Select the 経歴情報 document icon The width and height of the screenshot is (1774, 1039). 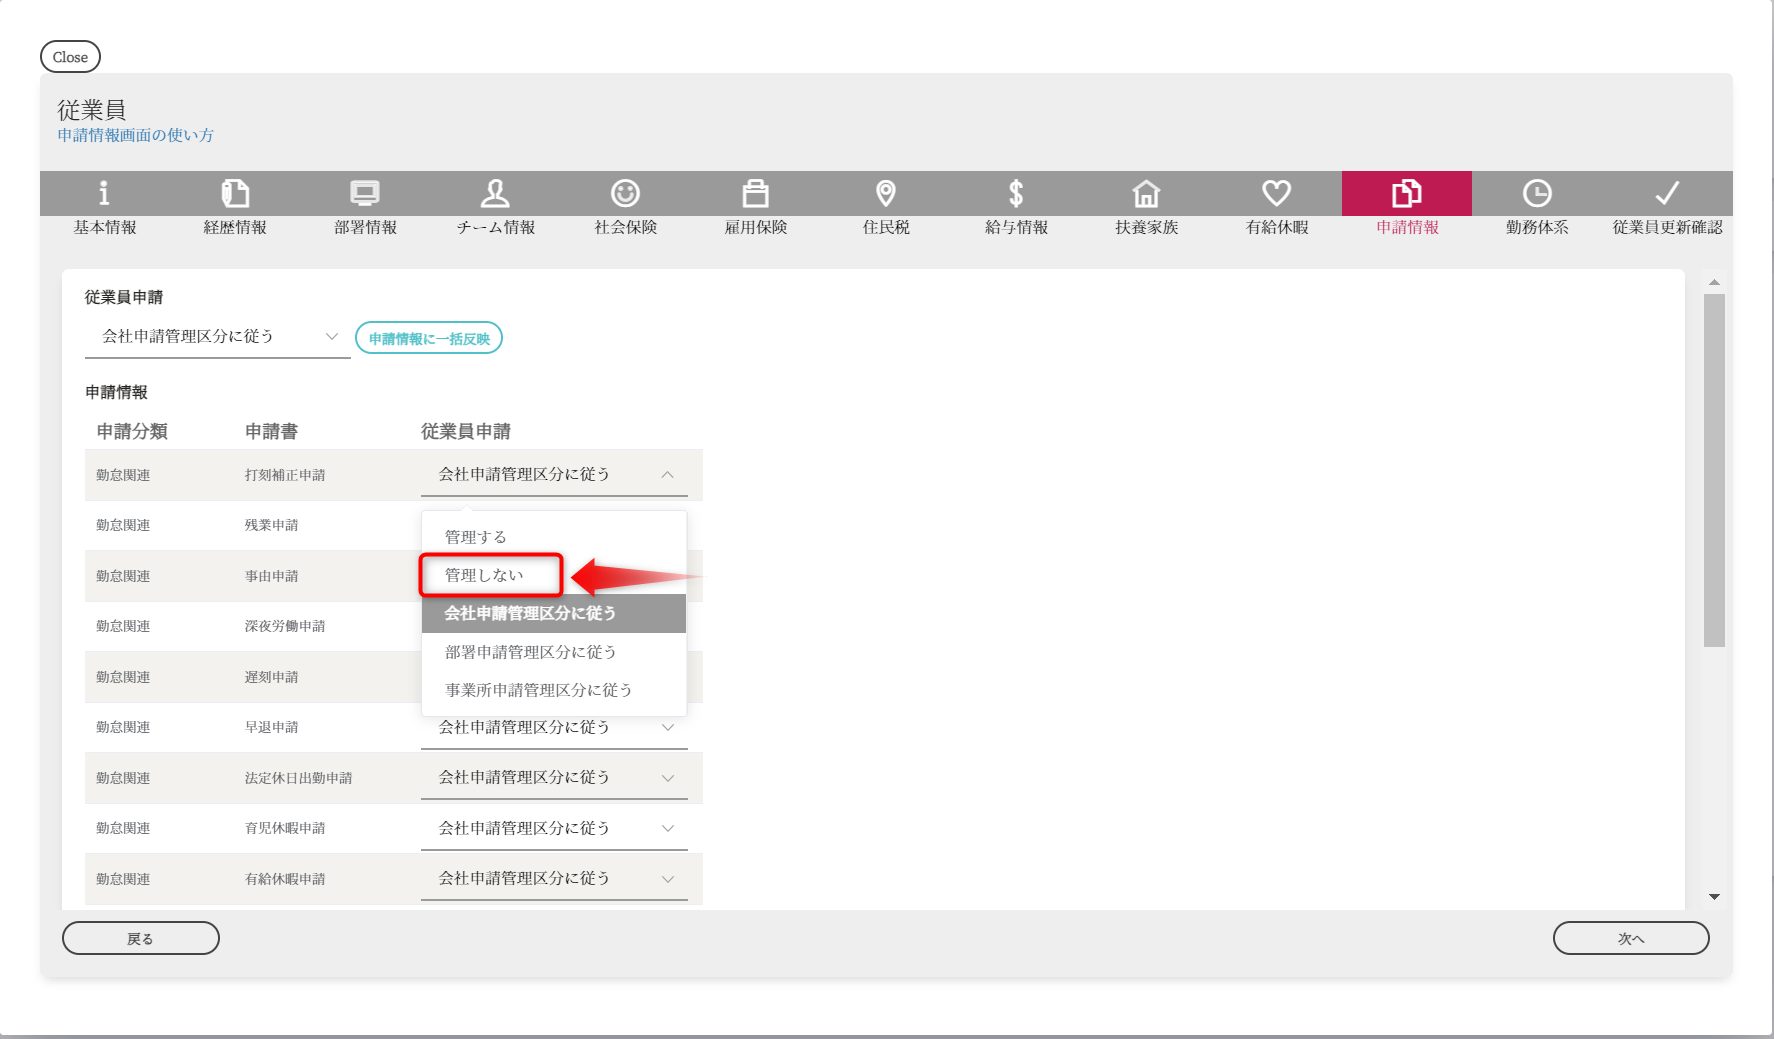pyautogui.click(x=235, y=193)
